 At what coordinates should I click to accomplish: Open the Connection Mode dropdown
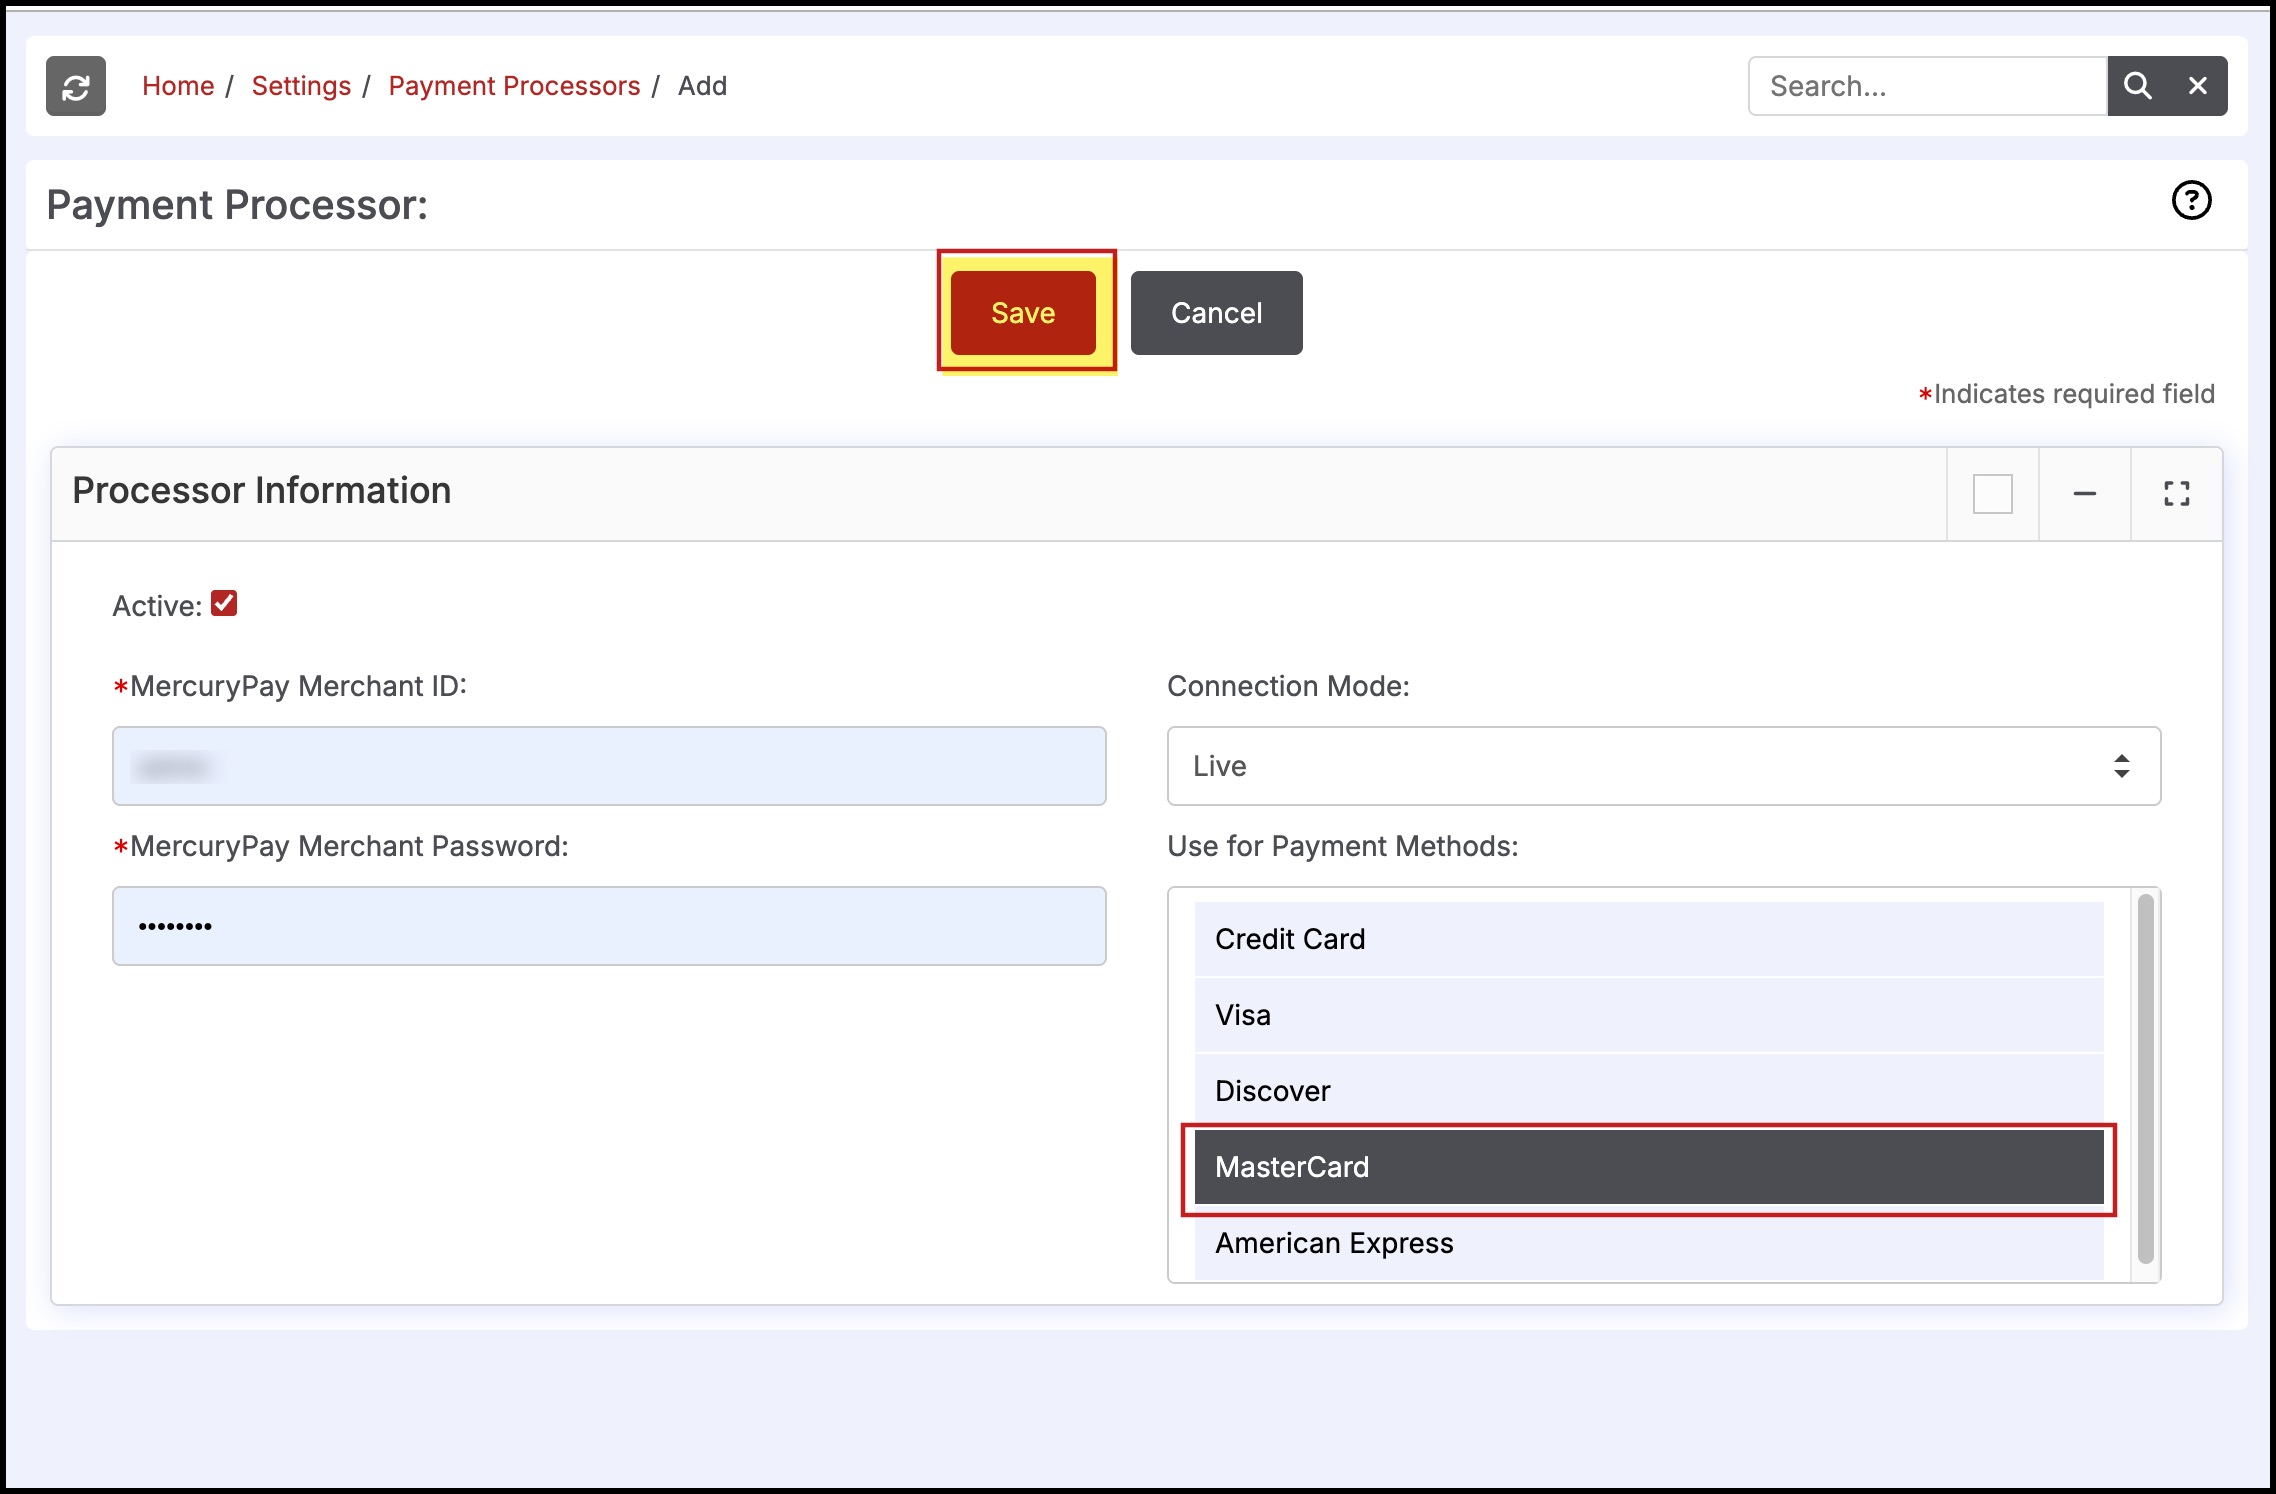[1663, 766]
